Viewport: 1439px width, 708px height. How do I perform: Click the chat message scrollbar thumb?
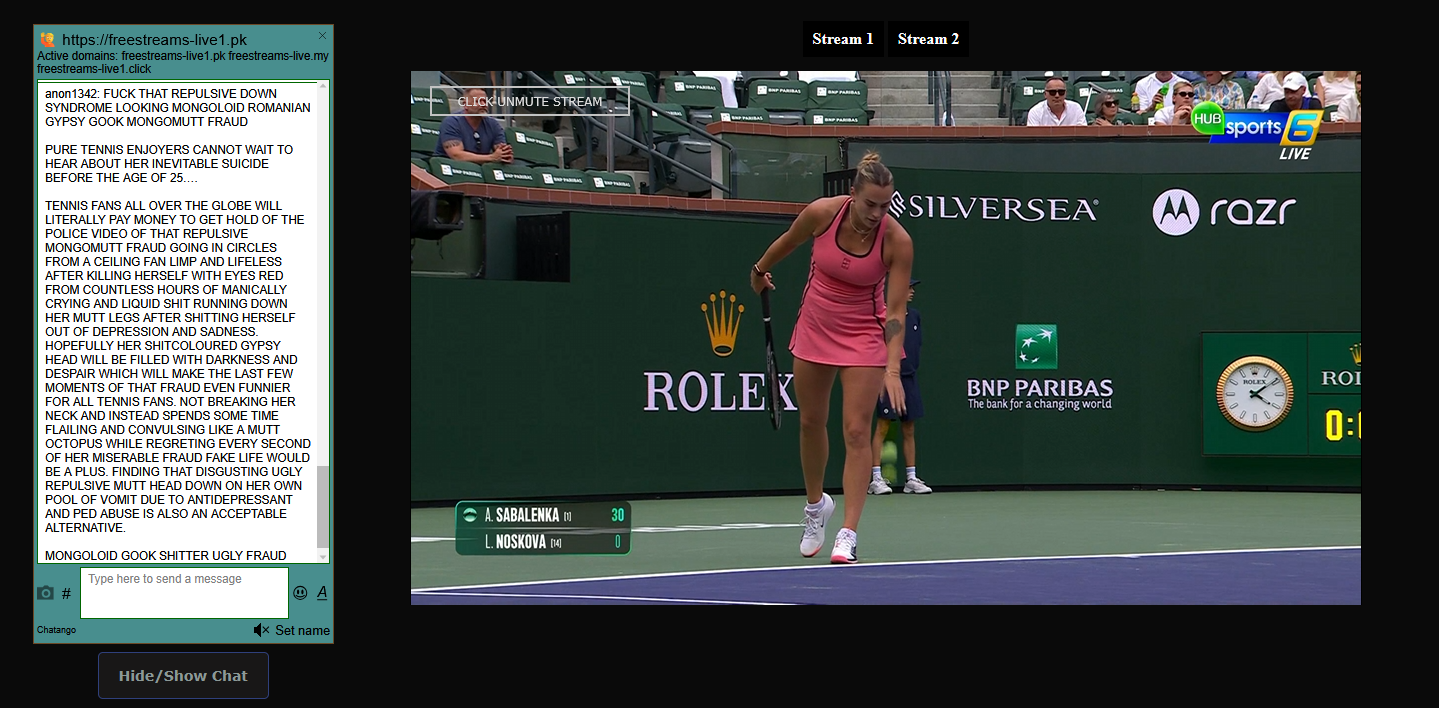pyautogui.click(x=322, y=506)
